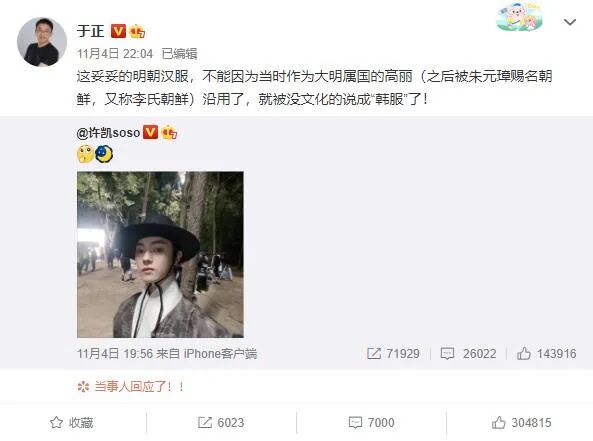Click the repost icon showing 71929
The width and height of the screenshot is (593, 441).
374,353
